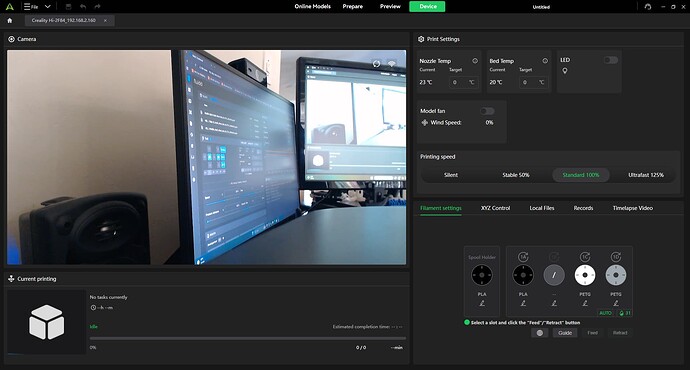Open the Local Files tab

click(x=542, y=208)
